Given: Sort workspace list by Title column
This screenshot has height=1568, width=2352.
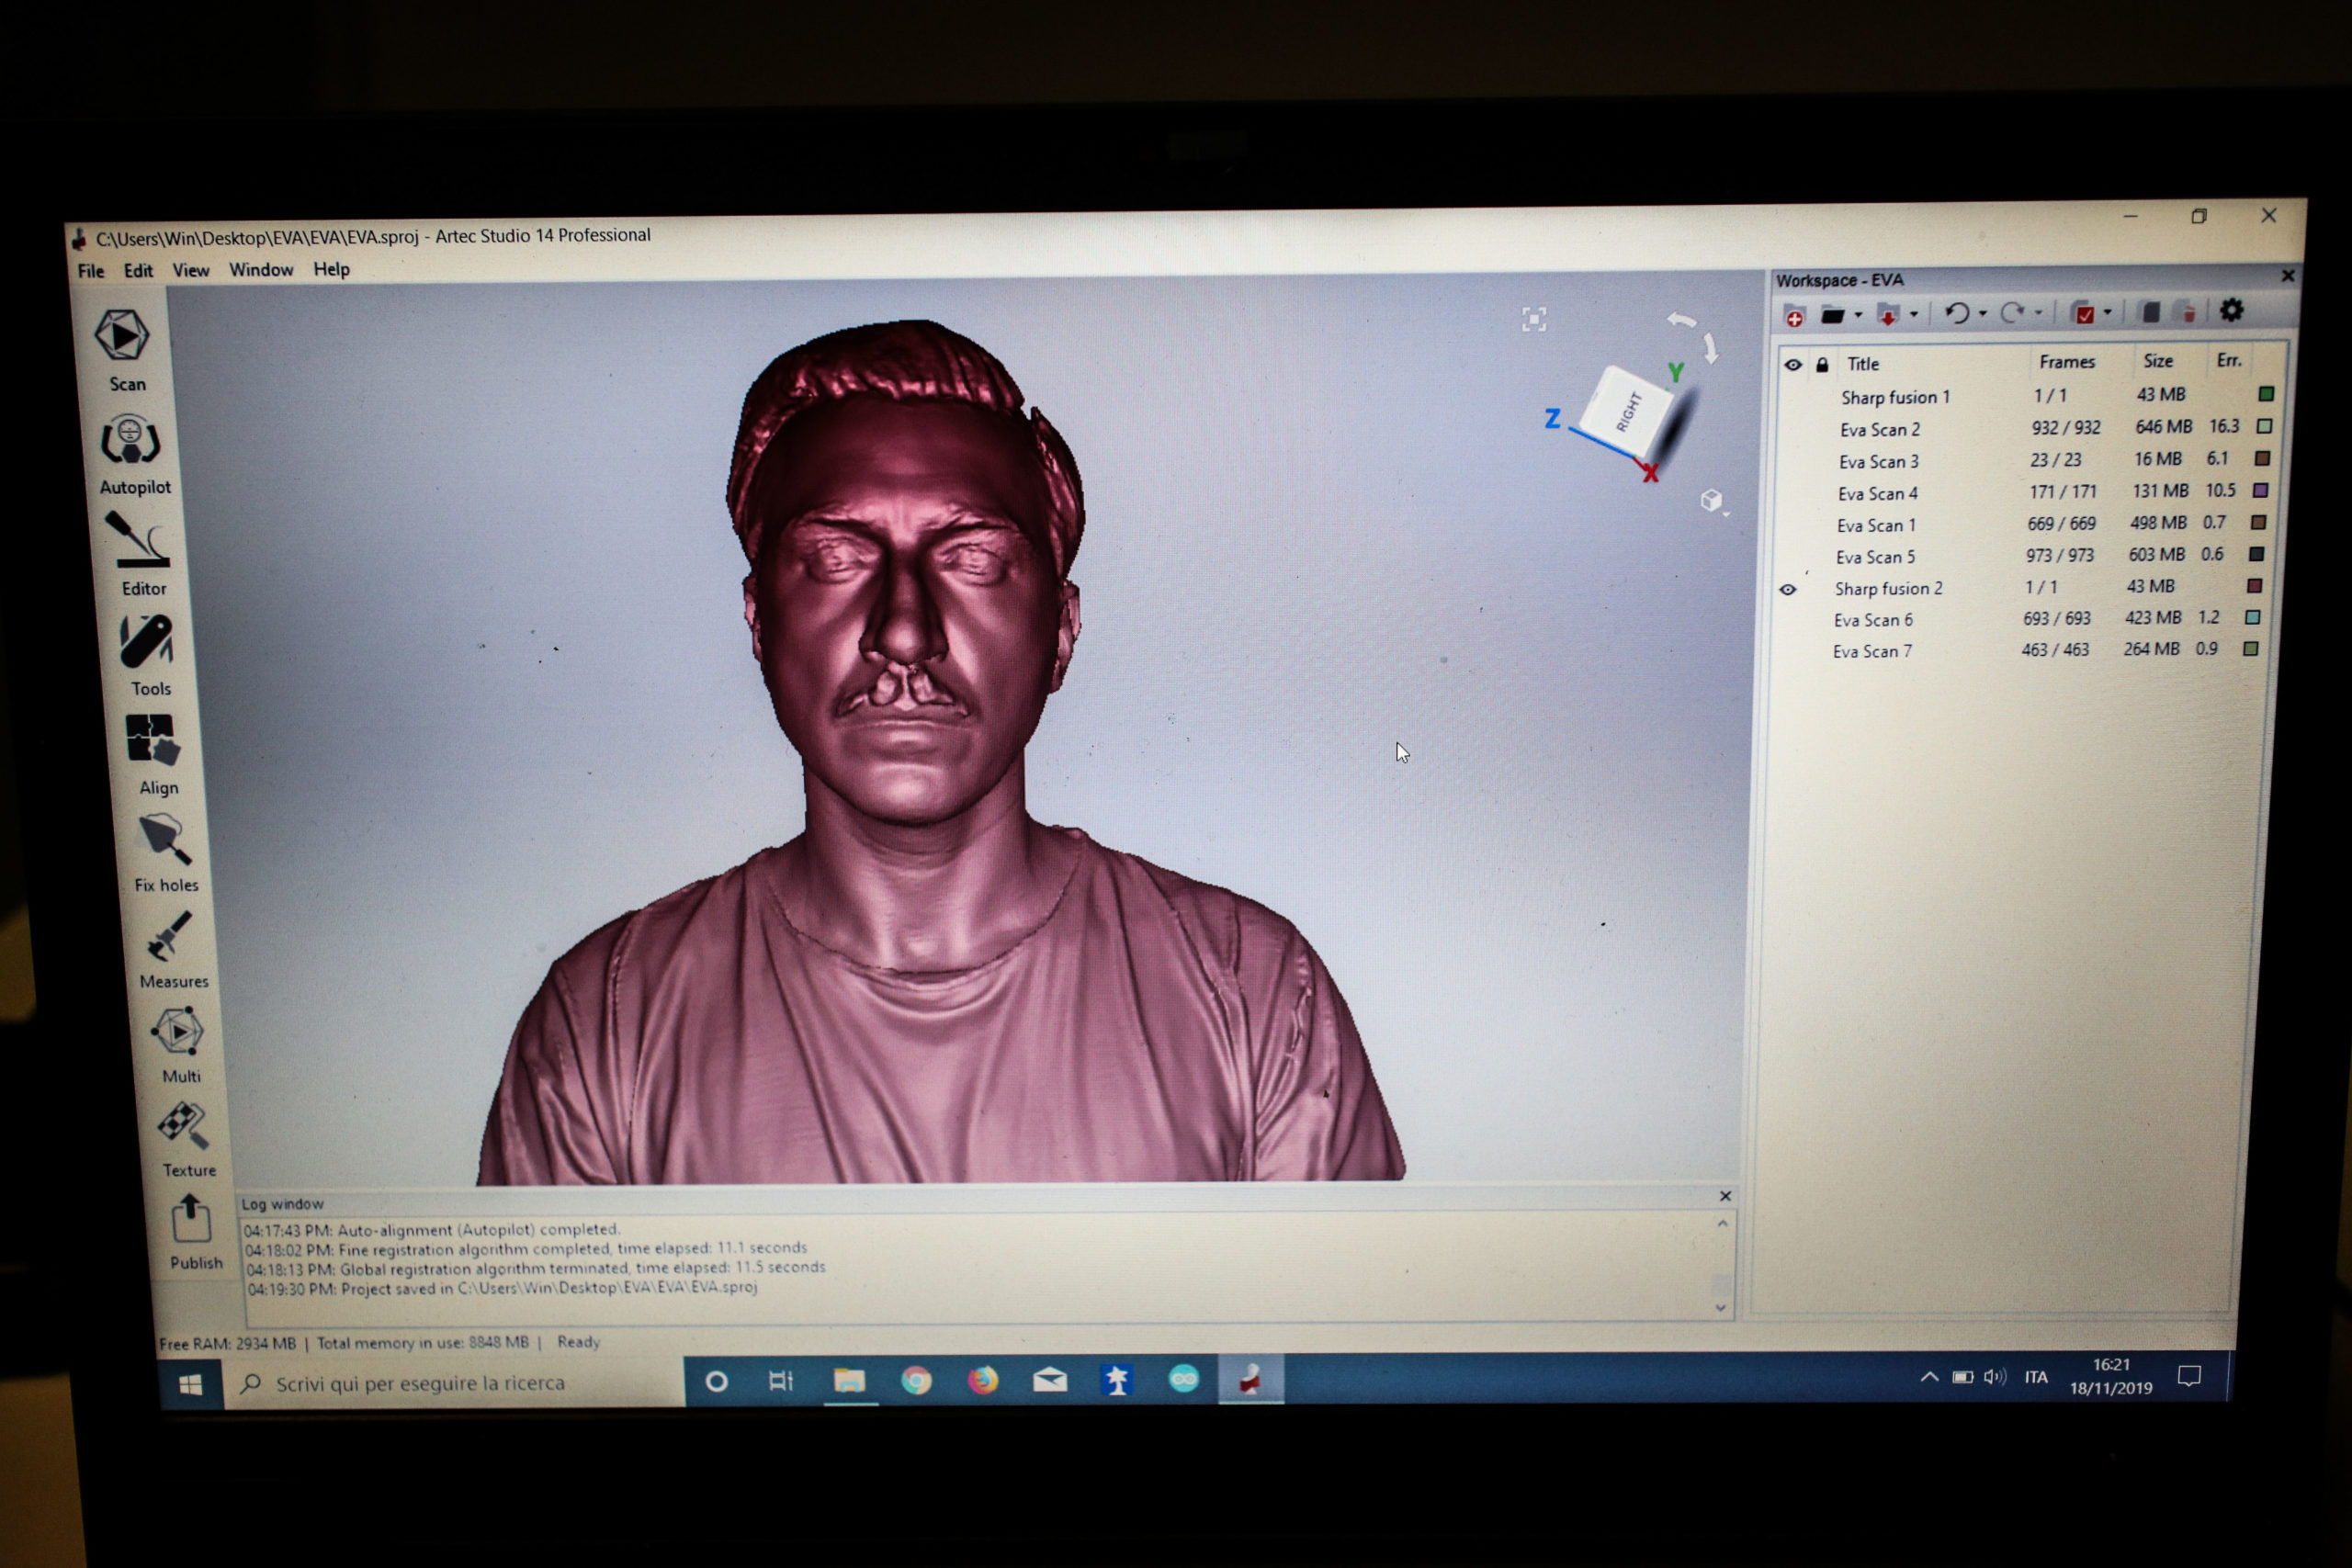Looking at the screenshot, I should point(1863,364).
